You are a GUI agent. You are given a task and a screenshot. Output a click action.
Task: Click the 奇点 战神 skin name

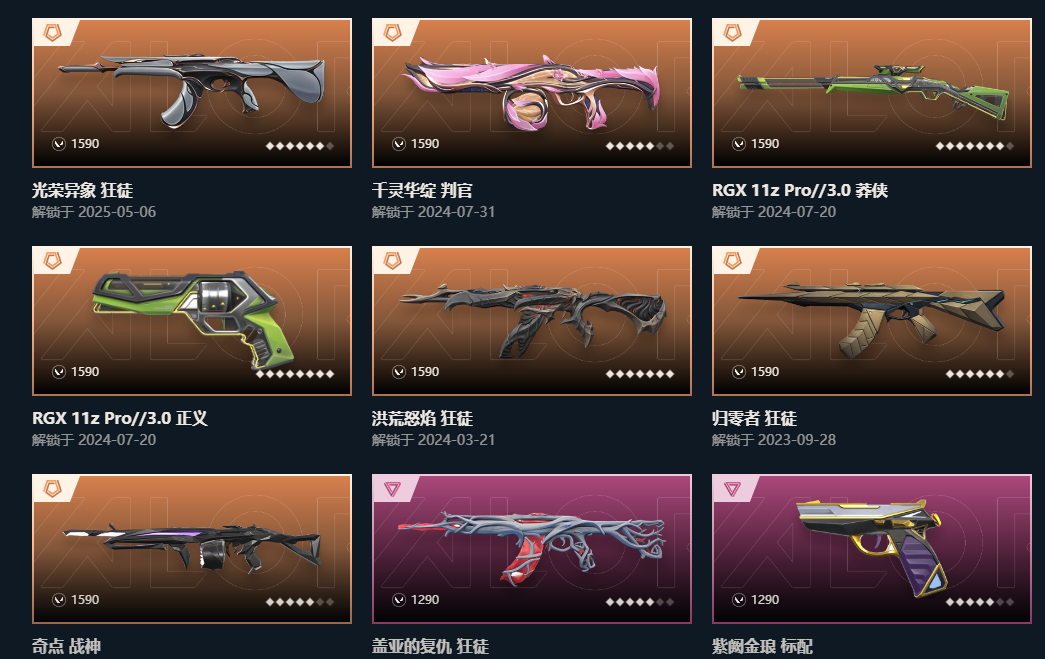pyautogui.click(x=66, y=646)
